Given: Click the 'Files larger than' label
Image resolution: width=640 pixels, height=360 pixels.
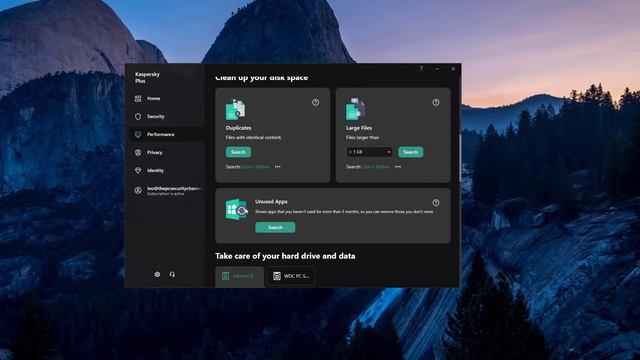Looking at the screenshot, I should tap(362, 138).
